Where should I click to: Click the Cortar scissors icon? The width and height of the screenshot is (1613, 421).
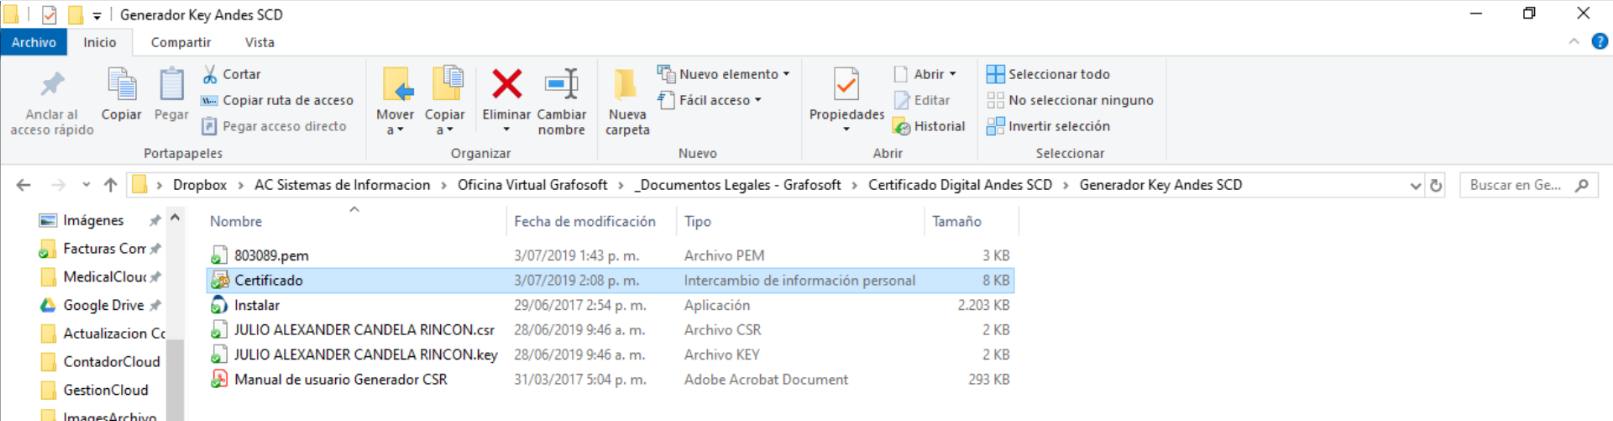click(210, 74)
